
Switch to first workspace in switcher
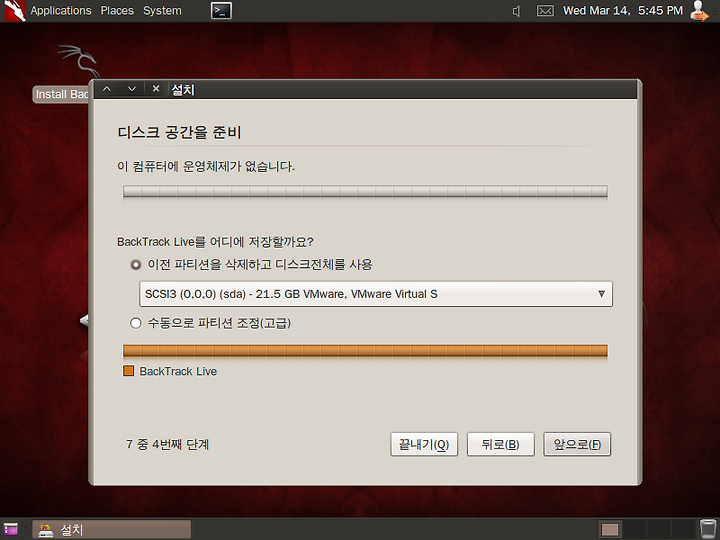[x=610, y=529]
